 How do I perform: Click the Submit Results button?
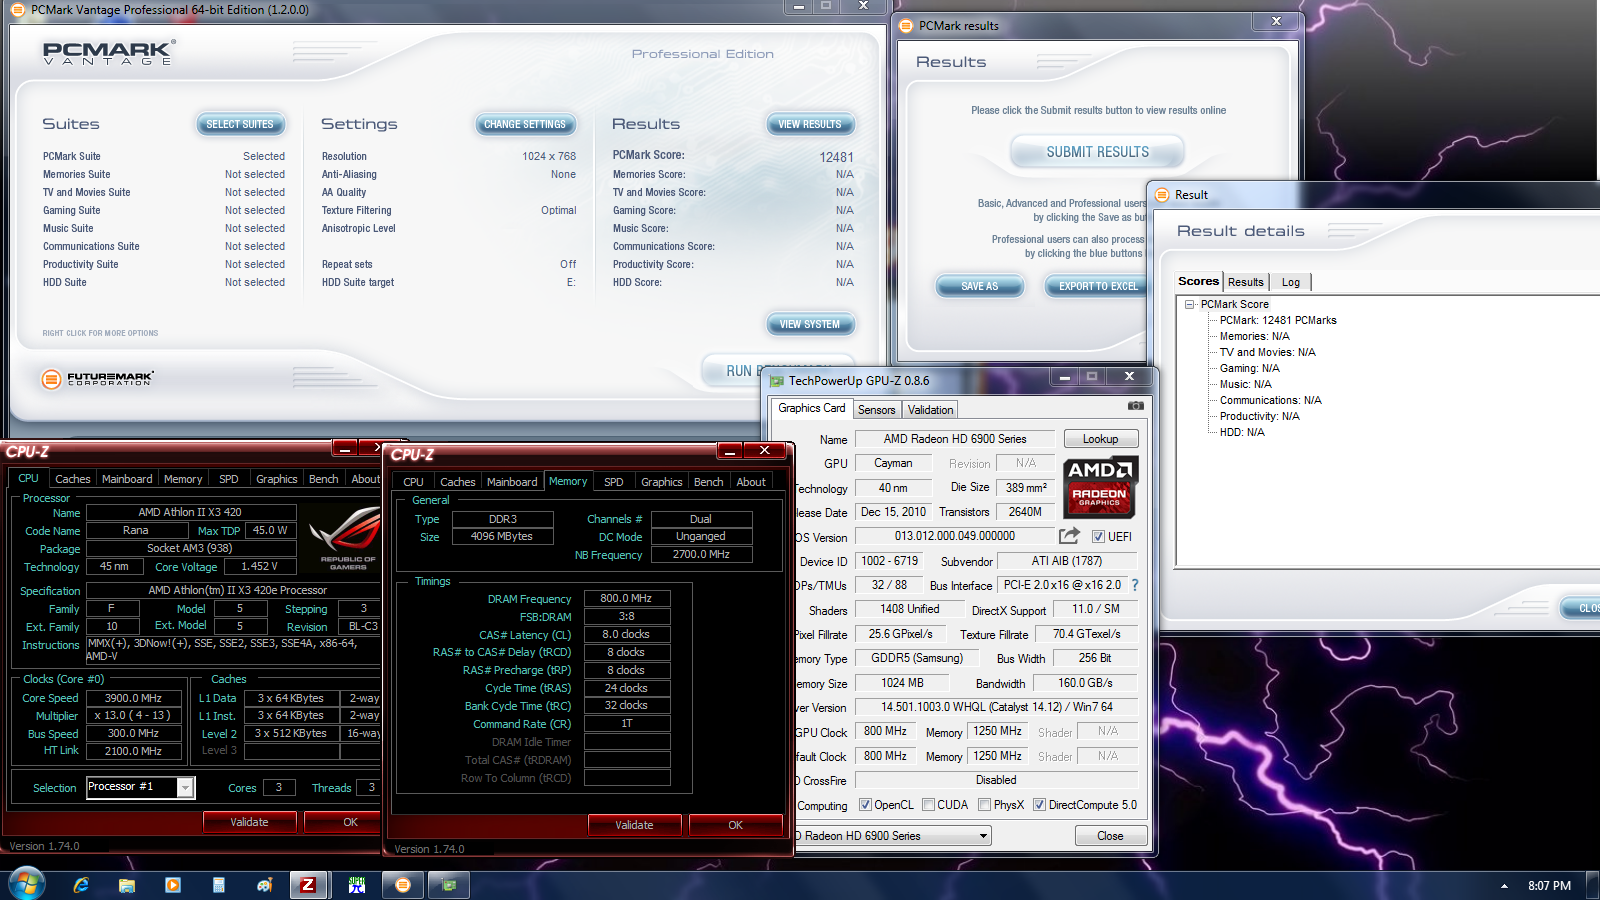[1098, 152]
